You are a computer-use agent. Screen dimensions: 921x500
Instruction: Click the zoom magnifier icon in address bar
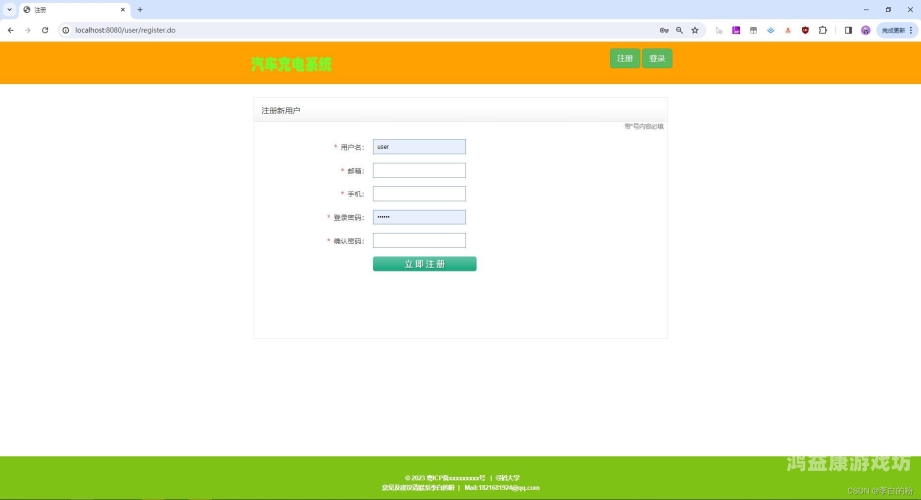tap(680, 30)
